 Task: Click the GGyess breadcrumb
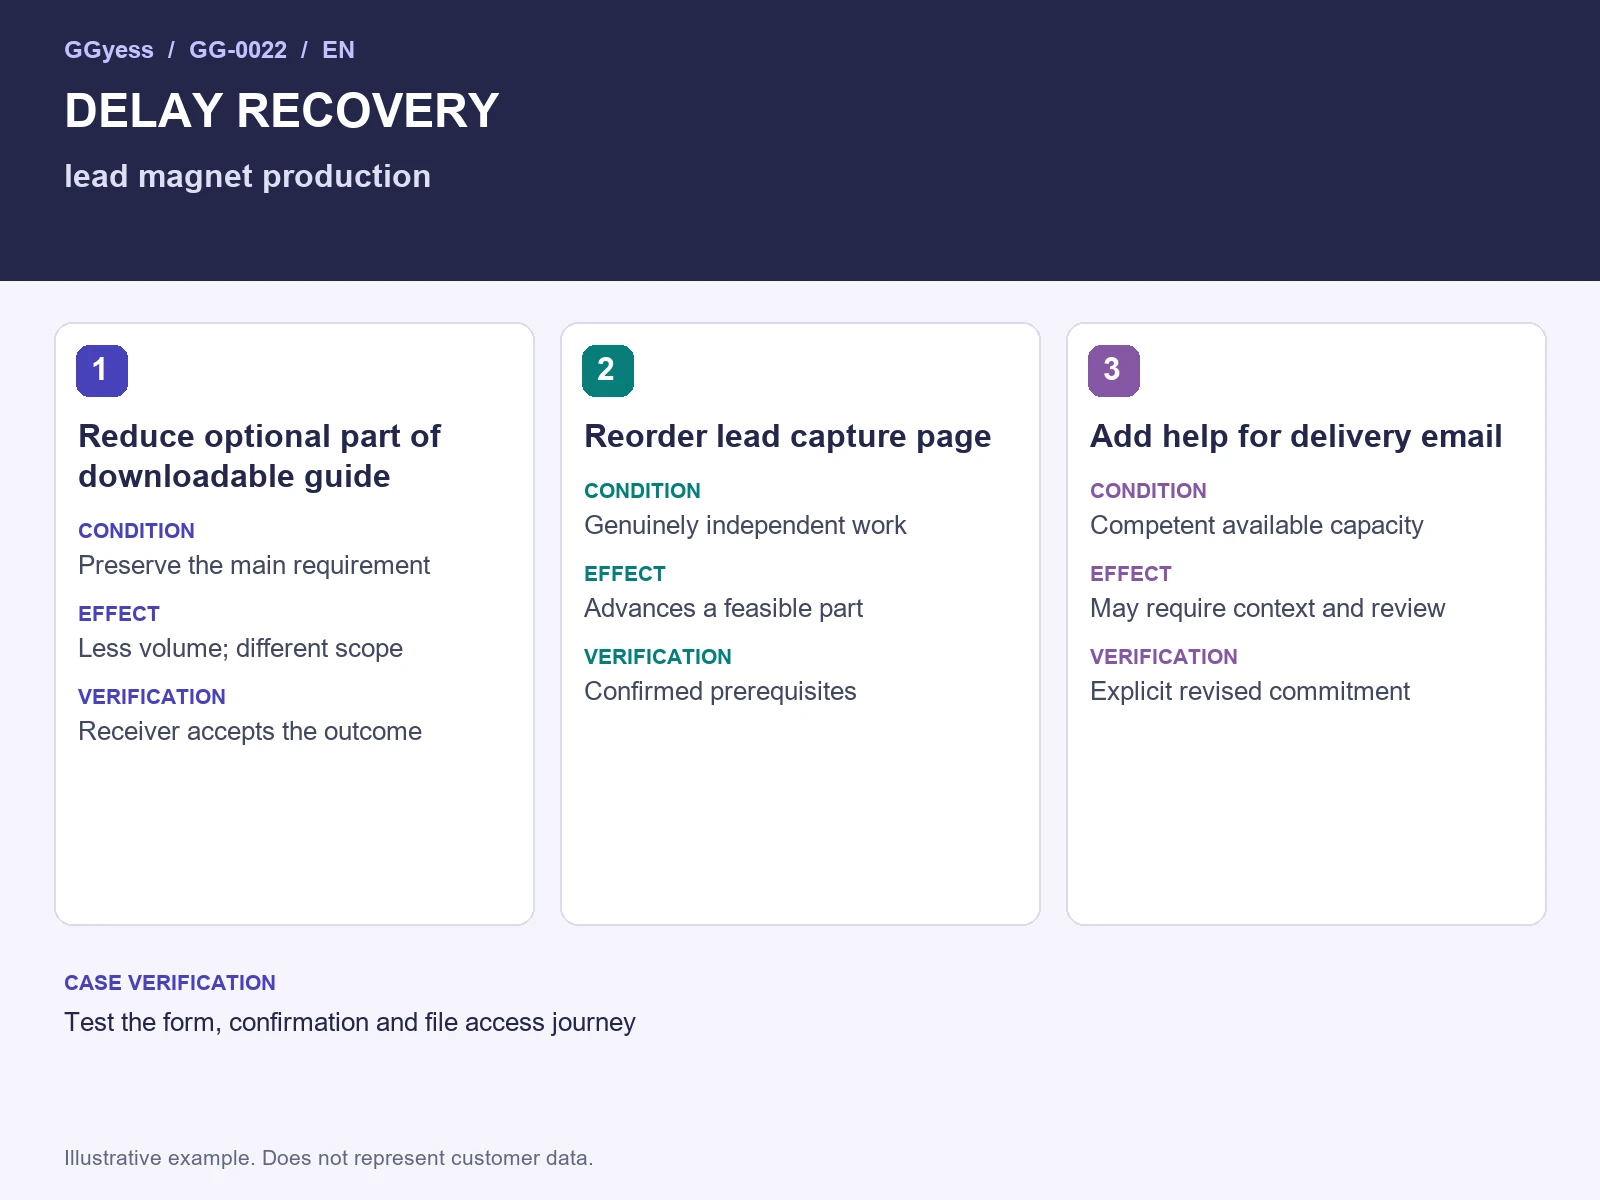pos(109,50)
